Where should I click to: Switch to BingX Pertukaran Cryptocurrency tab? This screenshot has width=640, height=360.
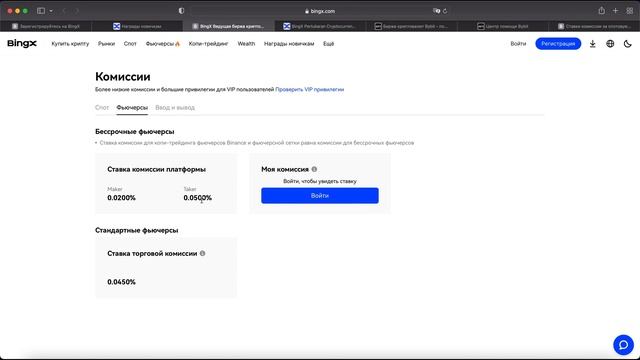point(320,26)
